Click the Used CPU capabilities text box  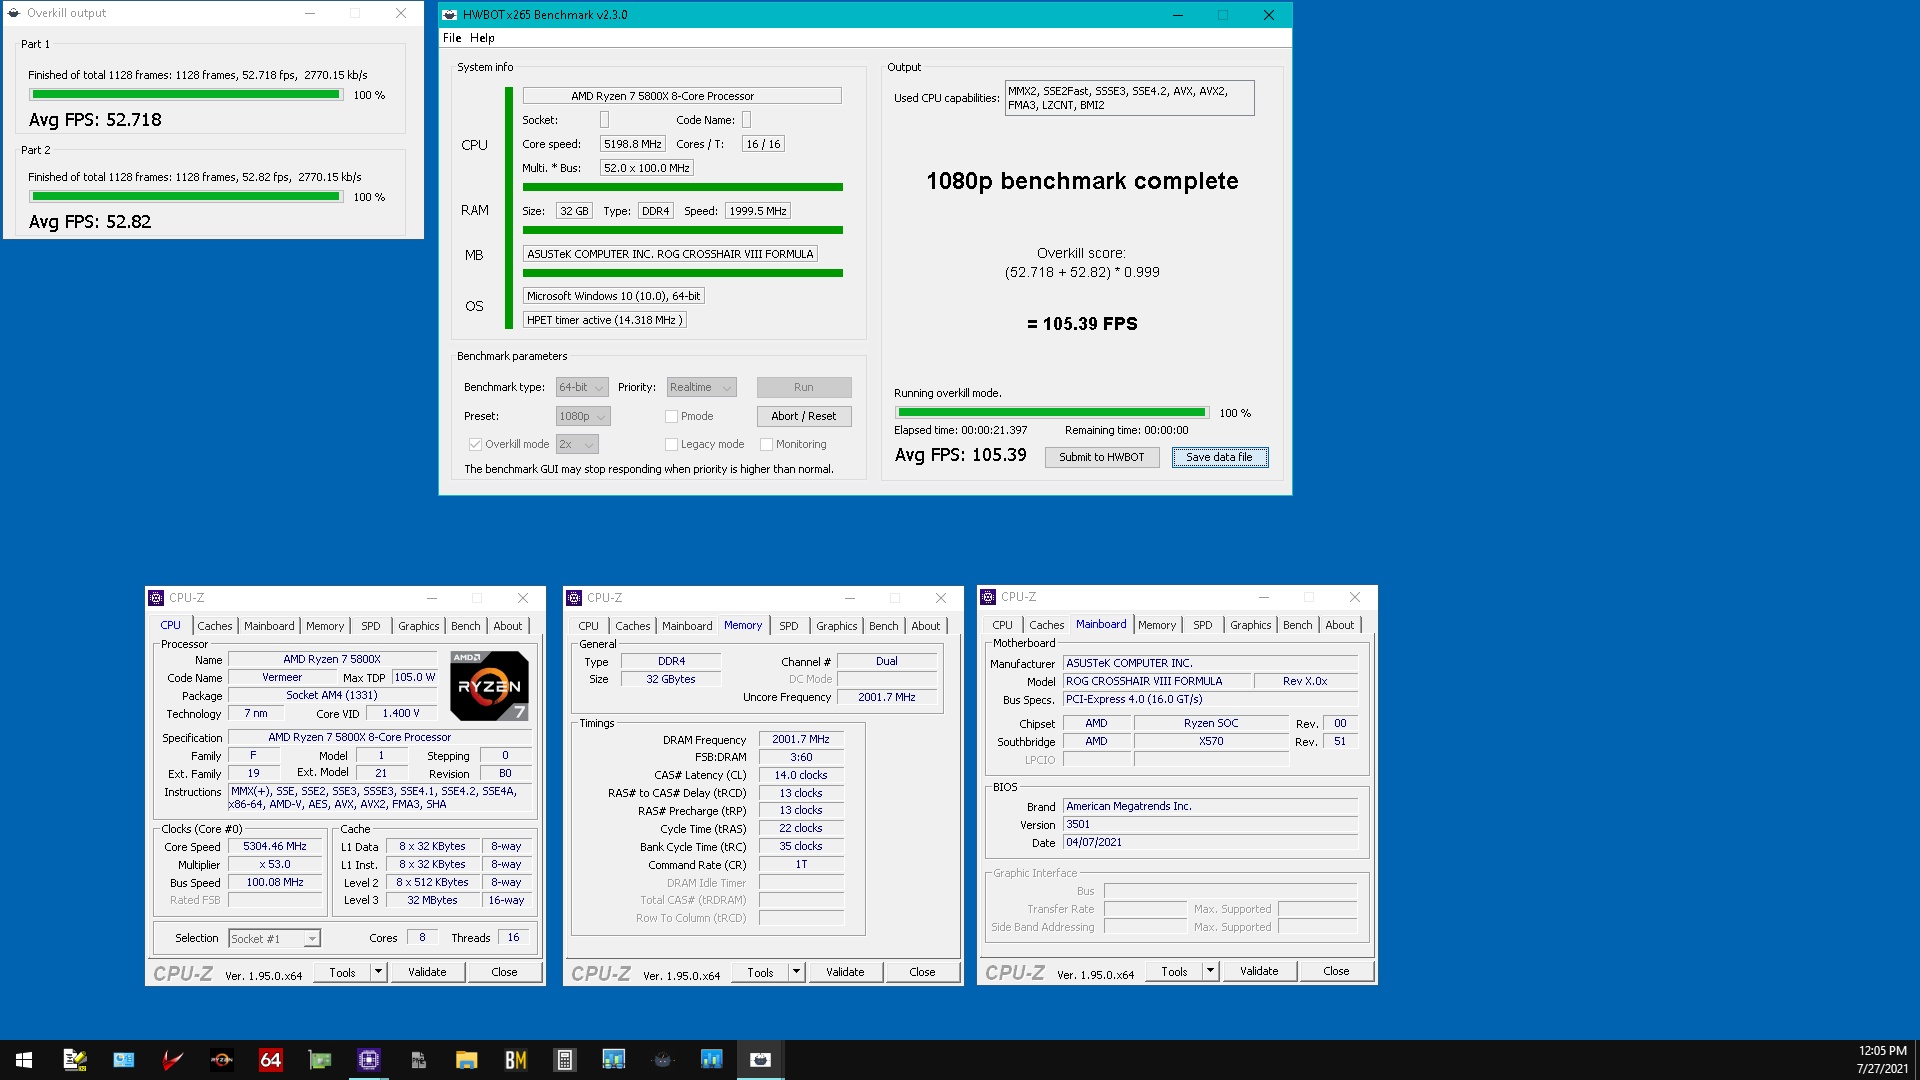coord(1129,98)
